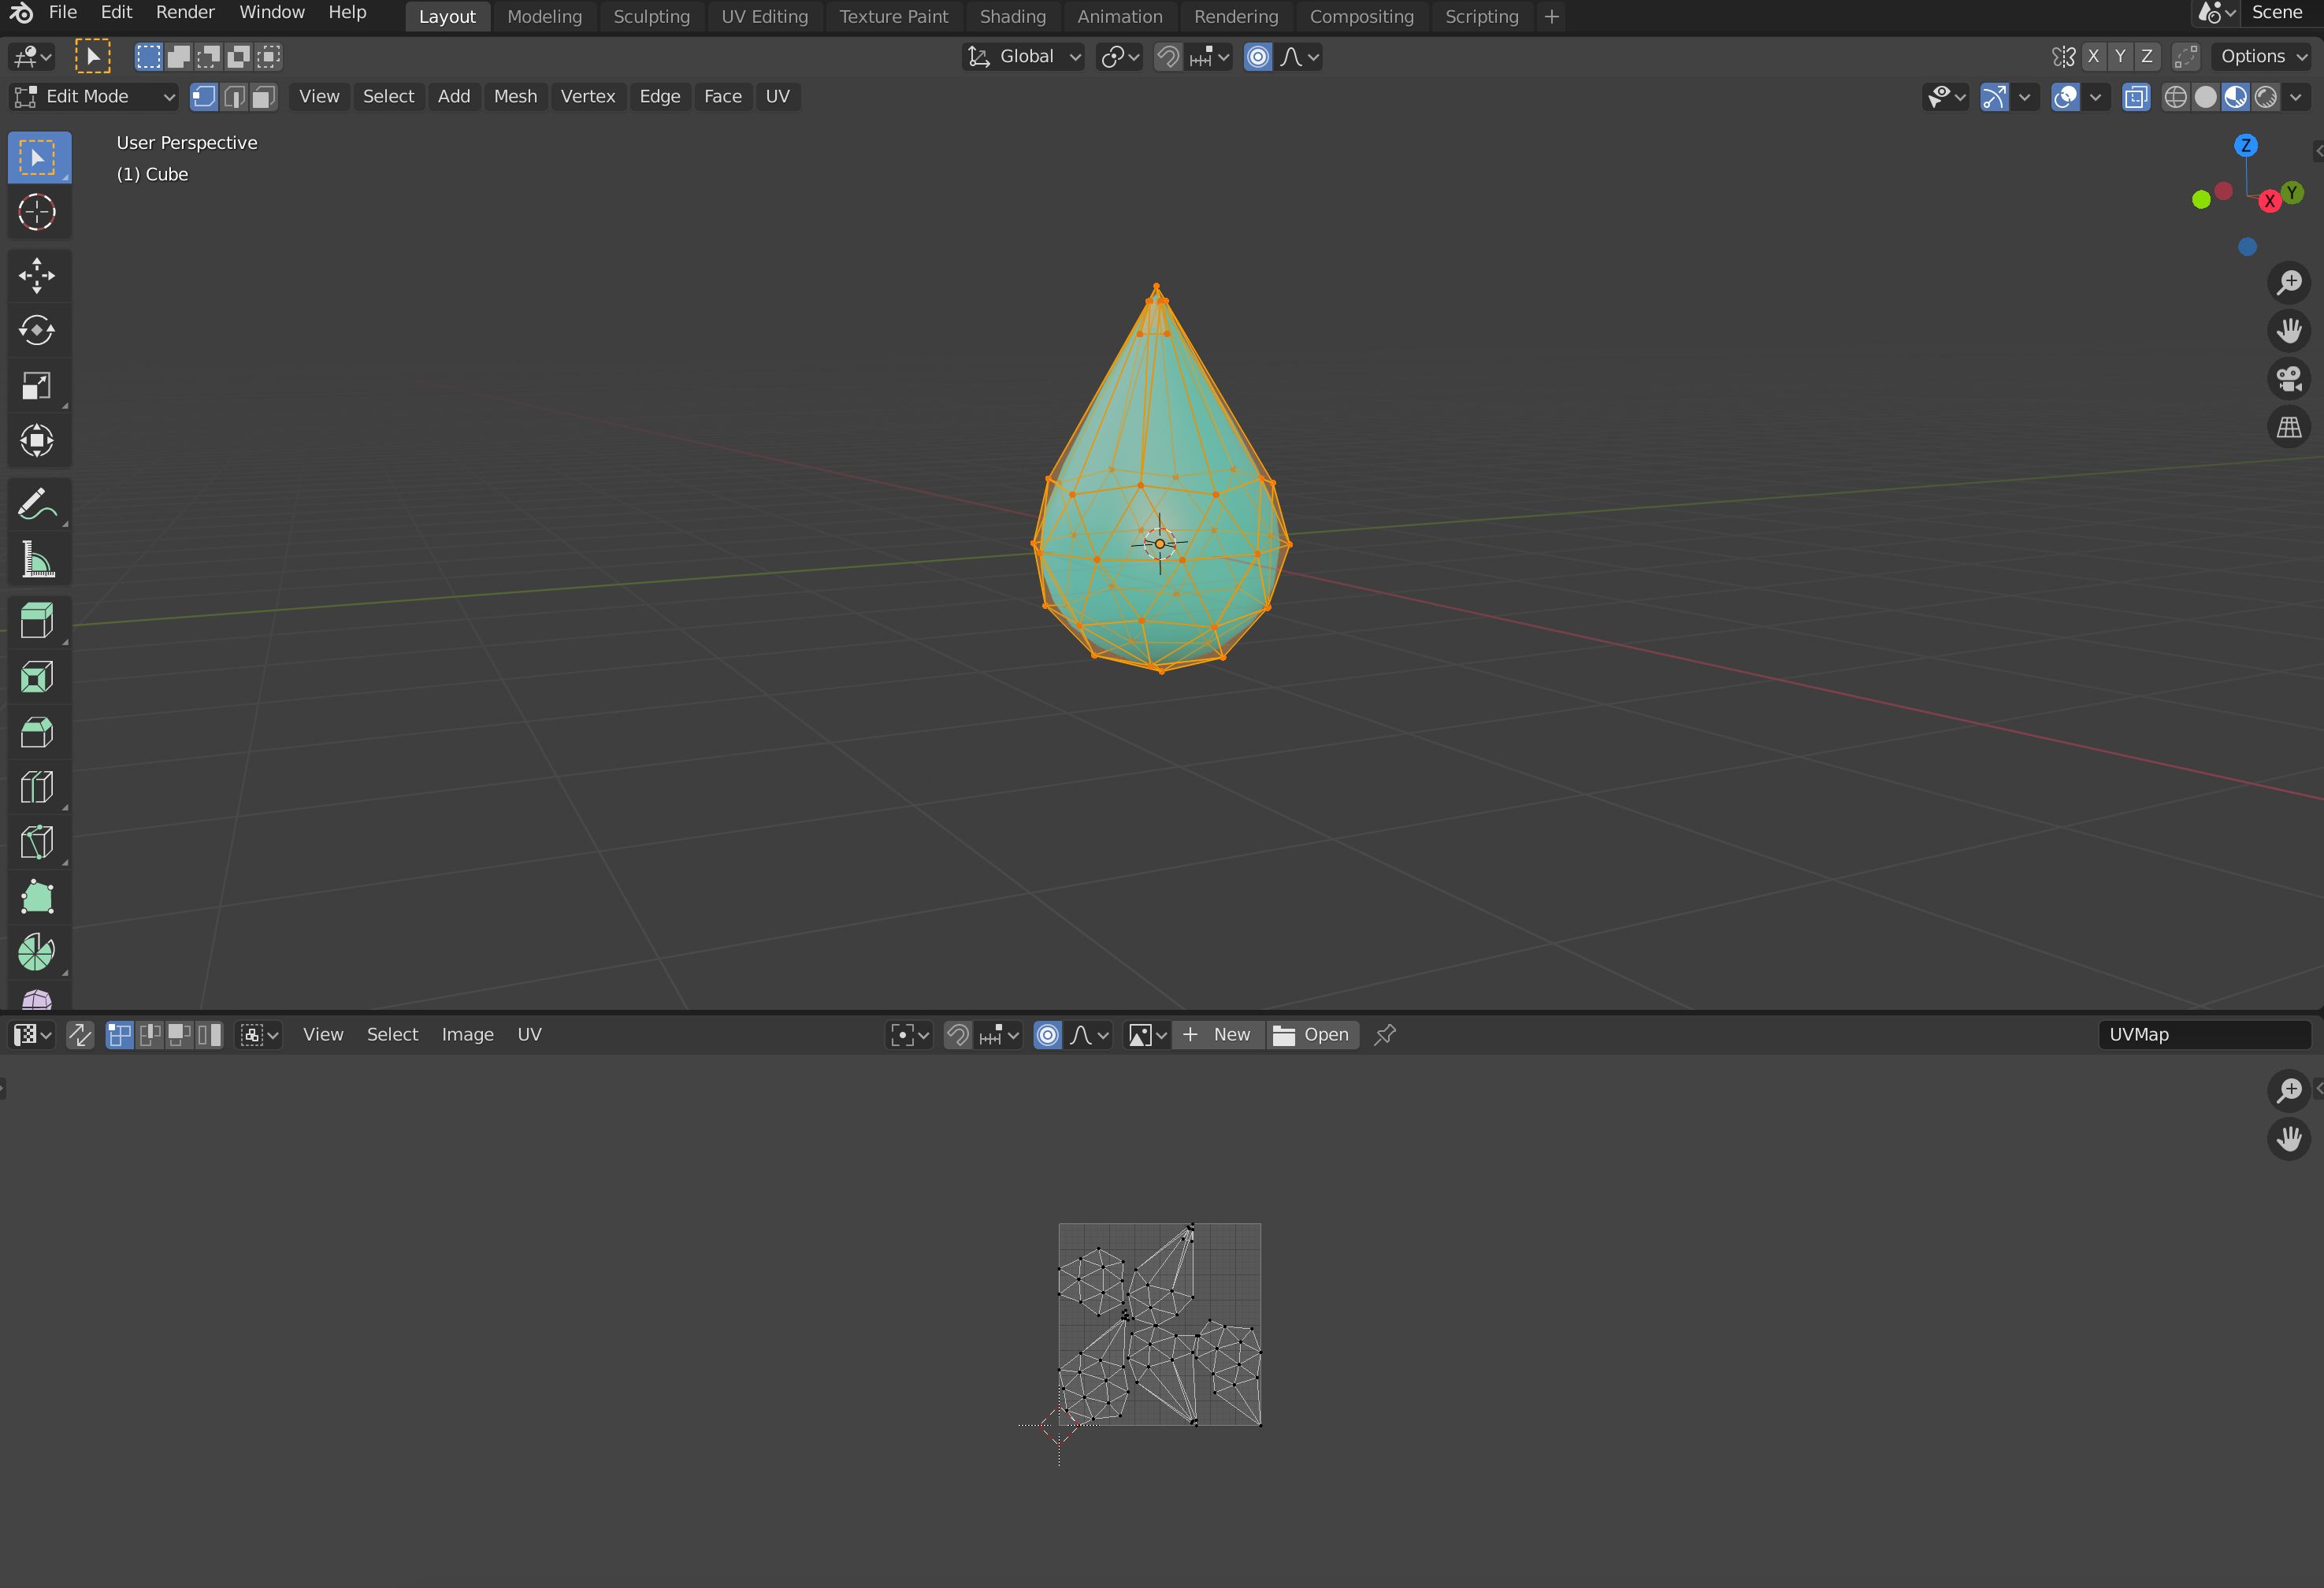Enable vertex select mode

click(x=204, y=96)
